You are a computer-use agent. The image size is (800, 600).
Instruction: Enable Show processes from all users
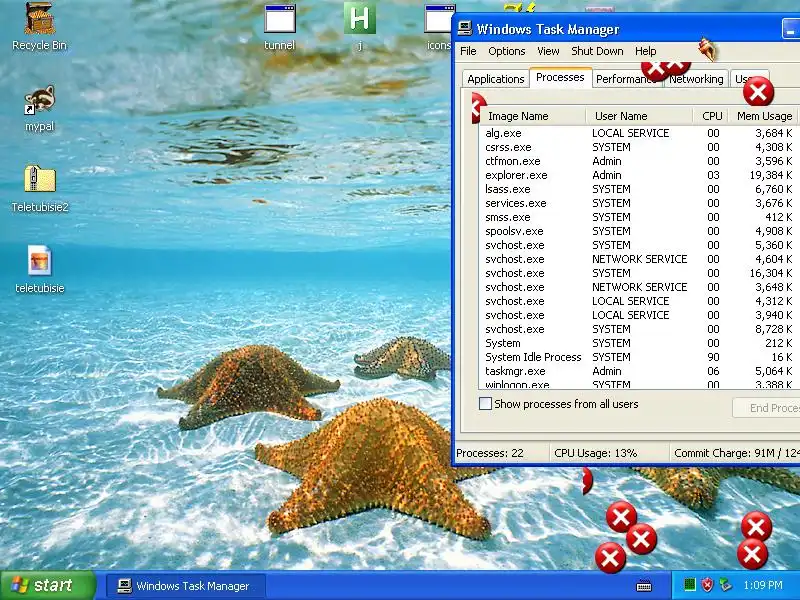click(485, 404)
